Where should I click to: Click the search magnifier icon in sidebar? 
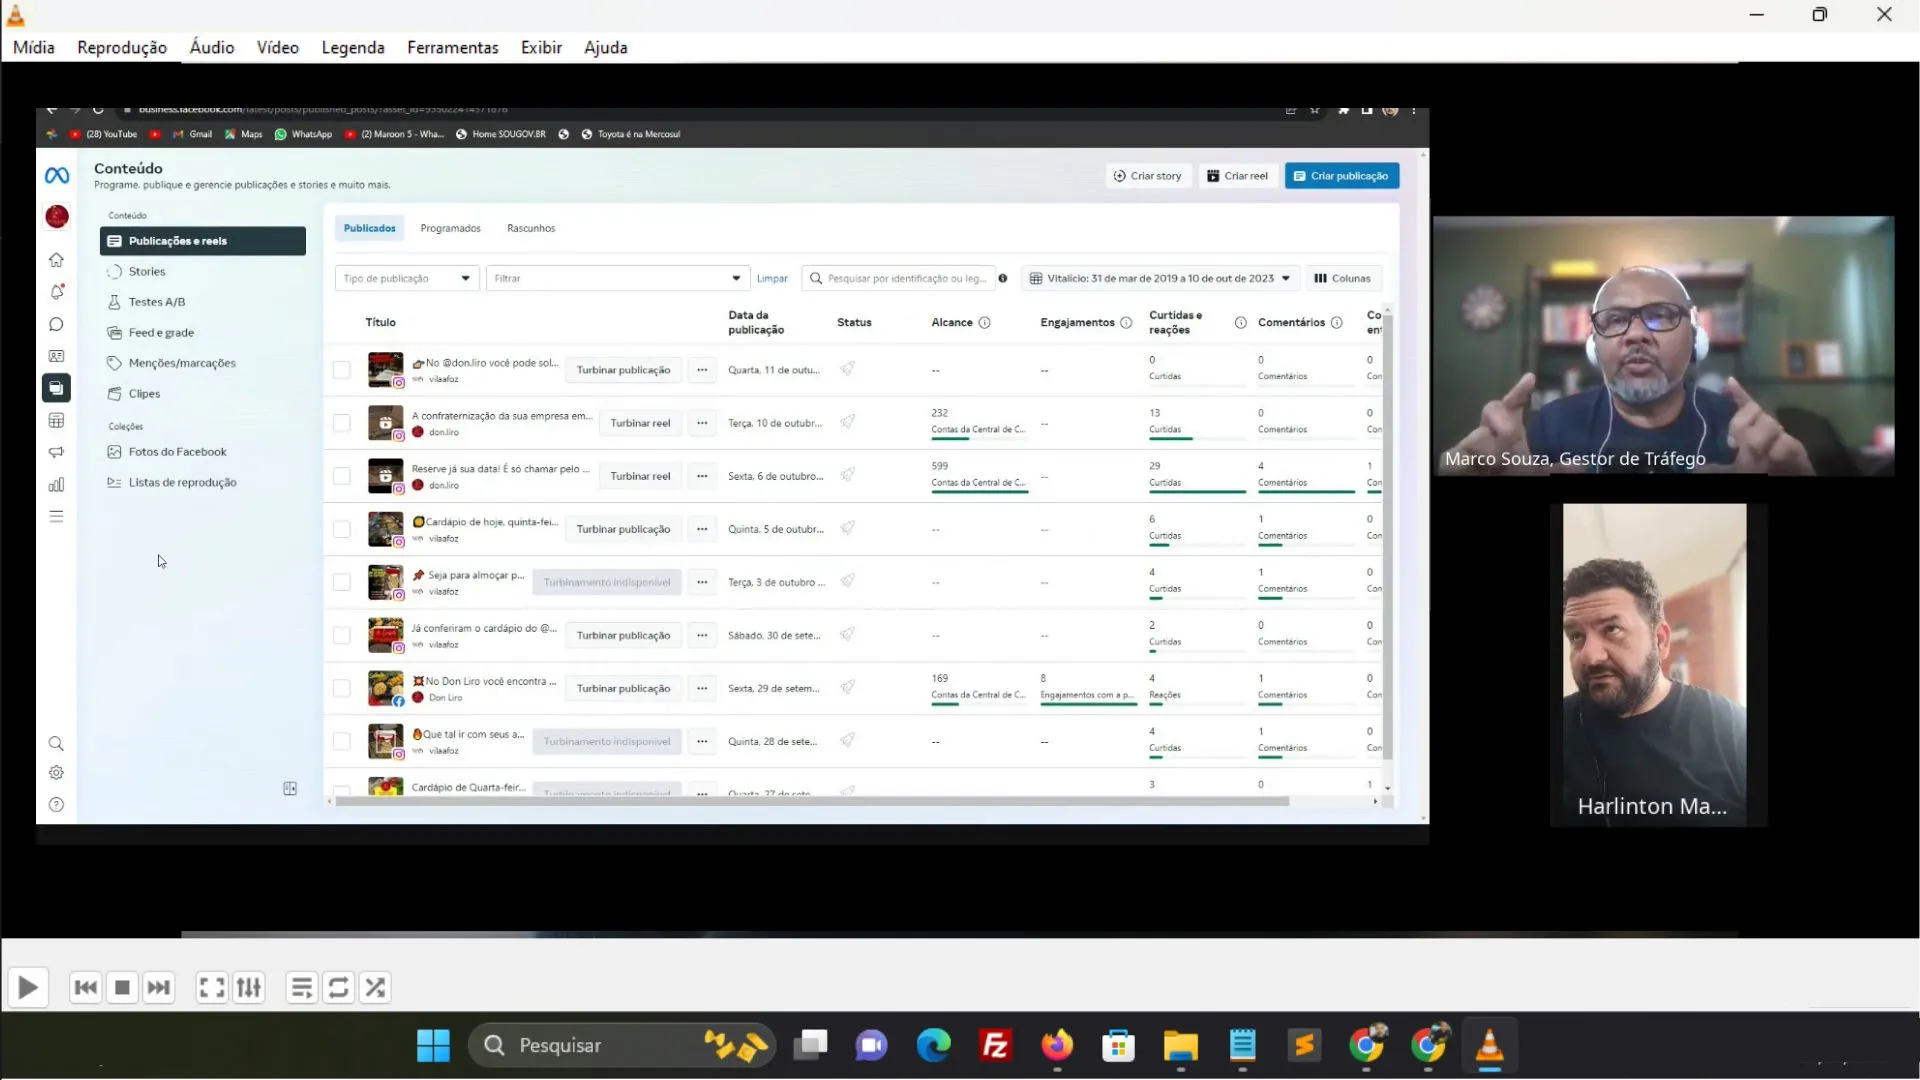click(x=55, y=742)
